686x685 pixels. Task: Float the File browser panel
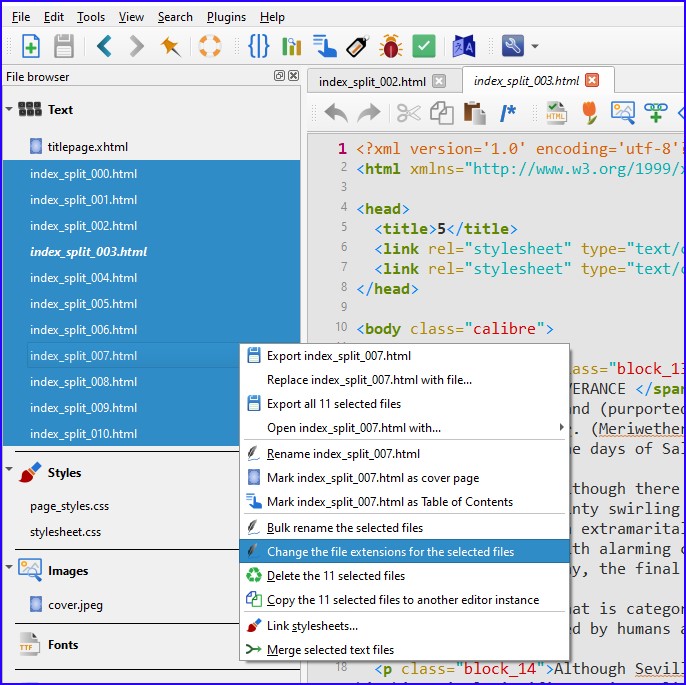click(279, 76)
